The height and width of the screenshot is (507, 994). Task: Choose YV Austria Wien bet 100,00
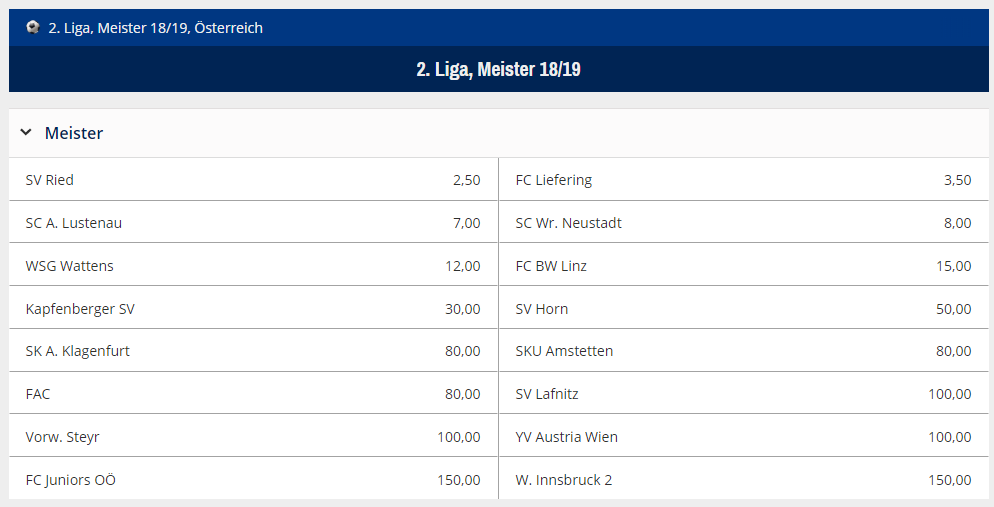point(744,436)
